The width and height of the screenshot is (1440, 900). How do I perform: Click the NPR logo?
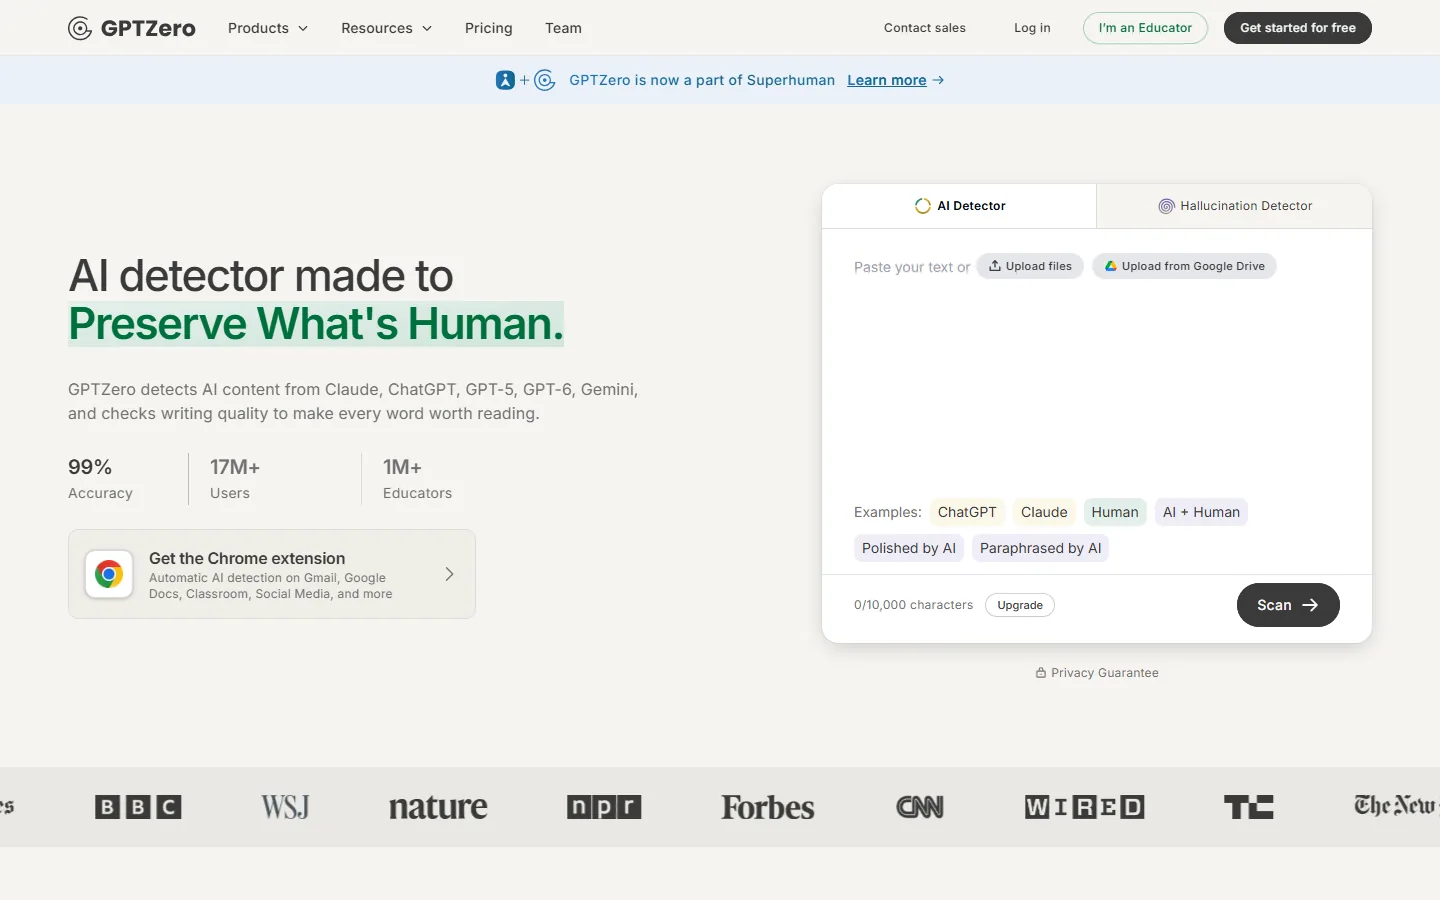pyautogui.click(x=604, y=807)
